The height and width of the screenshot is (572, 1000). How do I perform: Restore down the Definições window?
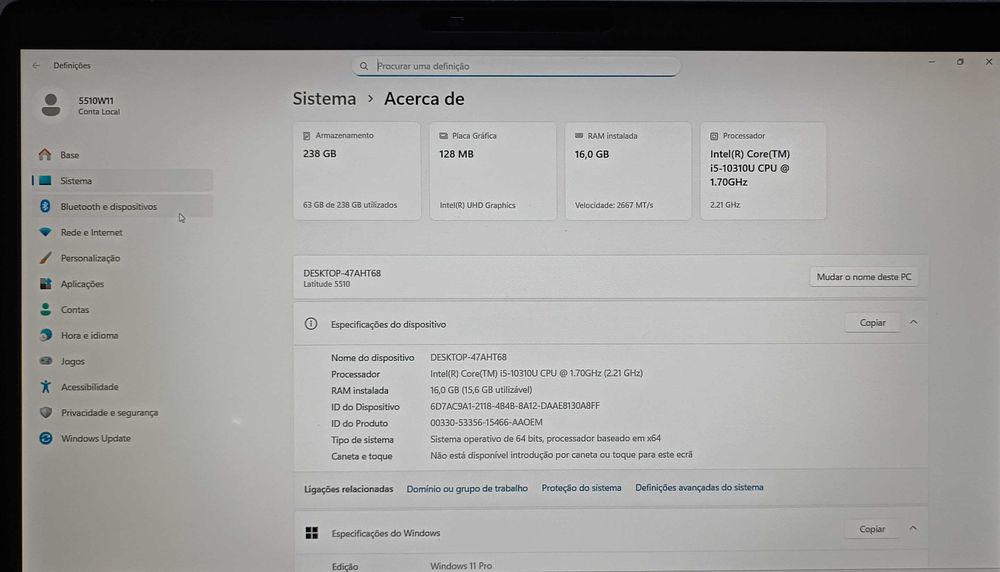tap(960, 62)
